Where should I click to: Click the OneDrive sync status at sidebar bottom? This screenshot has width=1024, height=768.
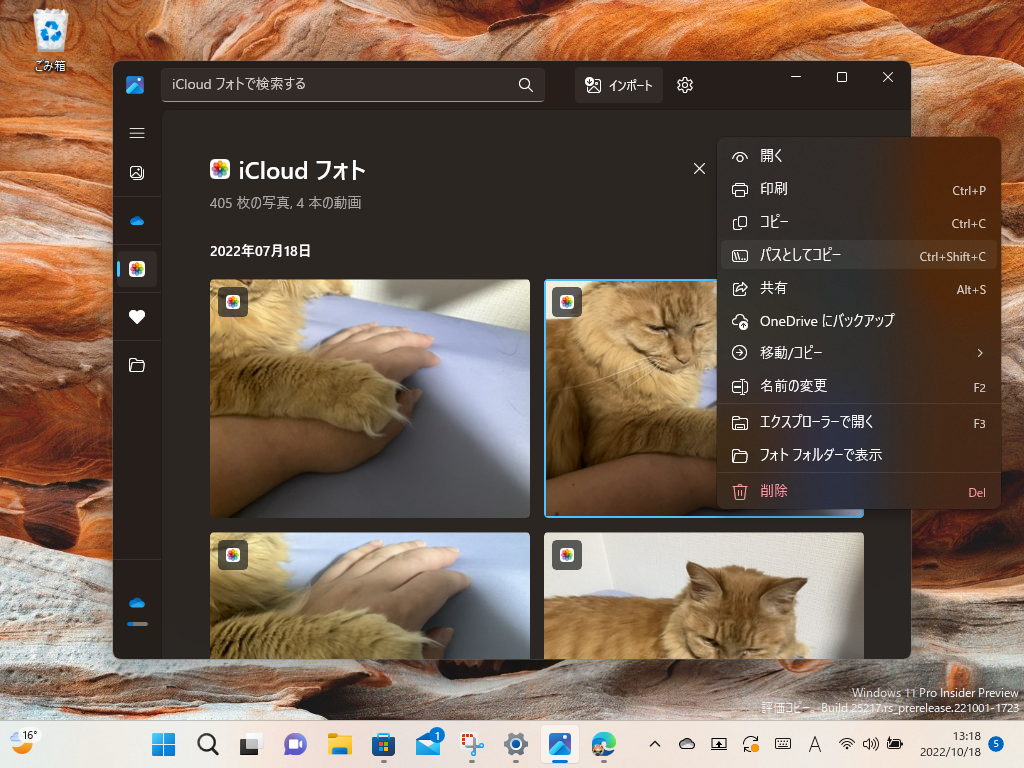pyautogui.click(x=137, y=601)
